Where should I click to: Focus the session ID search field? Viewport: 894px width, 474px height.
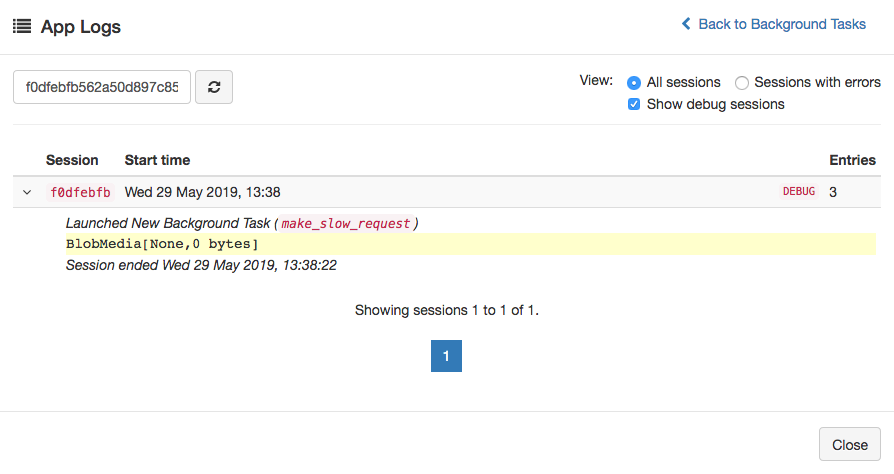pos(102,87)
